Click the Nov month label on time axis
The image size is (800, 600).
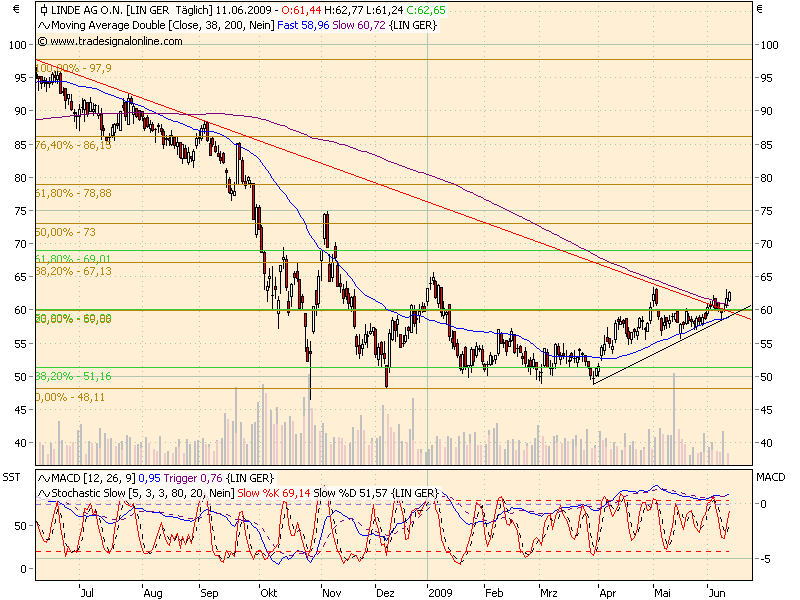click(x=332, y=593)
